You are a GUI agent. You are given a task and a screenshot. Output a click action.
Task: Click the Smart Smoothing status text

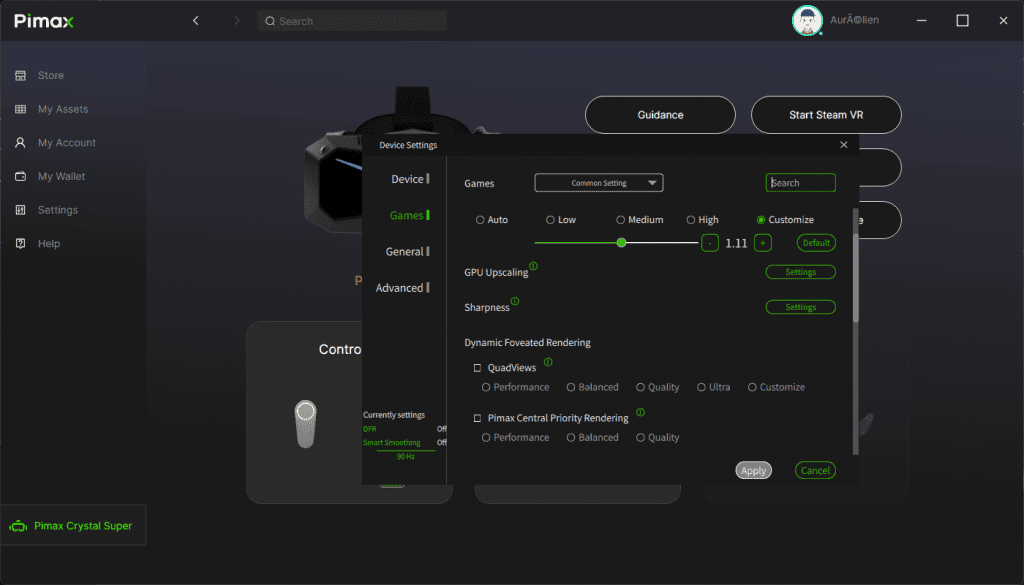pyautogui.click(x=392, y=443)
